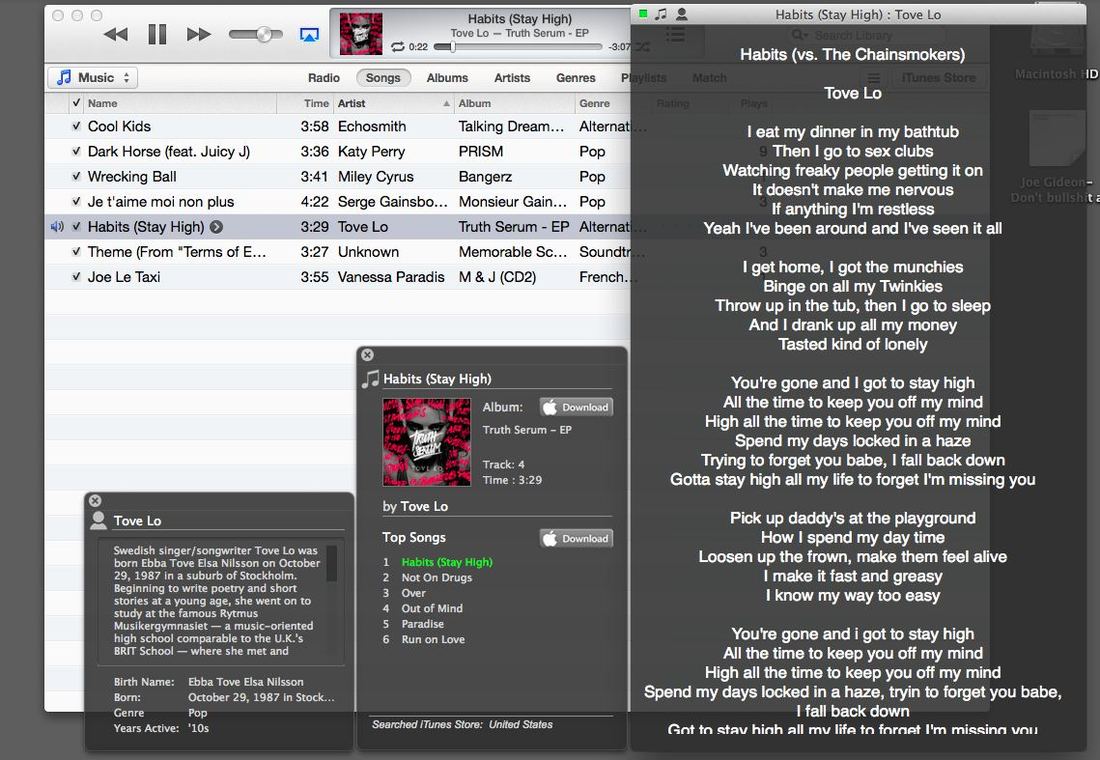Click the artist person icon in lyrics title bar

(681, 14)
